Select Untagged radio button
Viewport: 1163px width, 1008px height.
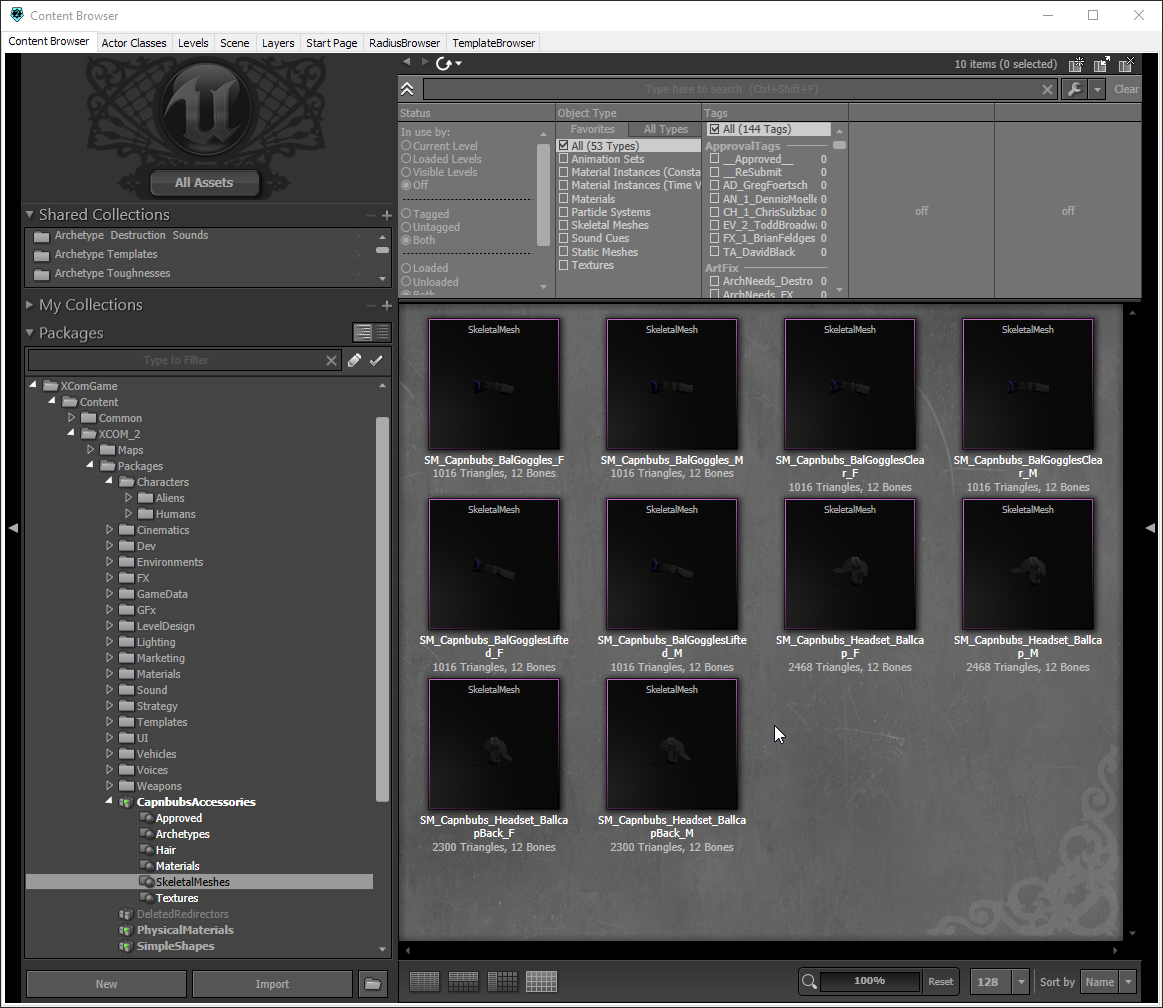[x=406, y=227]
